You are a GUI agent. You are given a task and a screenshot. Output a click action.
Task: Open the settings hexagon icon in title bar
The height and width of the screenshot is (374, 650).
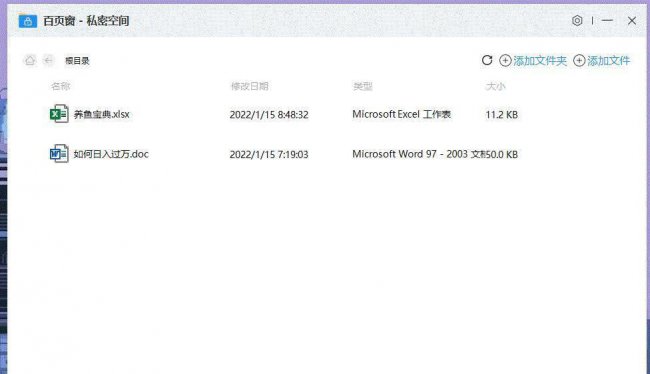coord(577,20)
